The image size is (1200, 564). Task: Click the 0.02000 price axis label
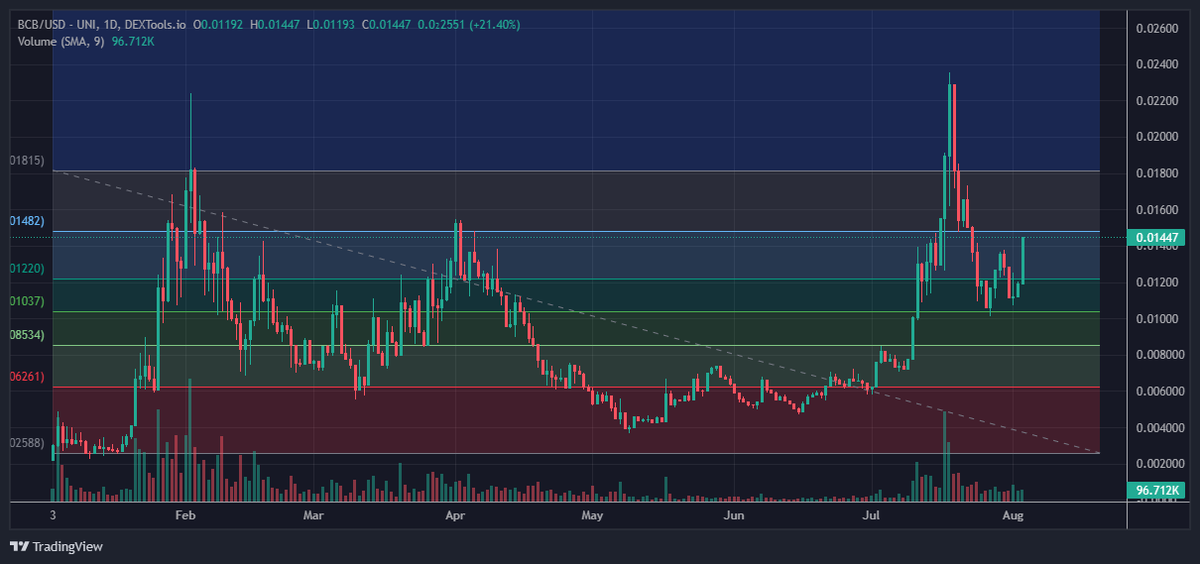pyautogui.click(x=1158, y=136)
